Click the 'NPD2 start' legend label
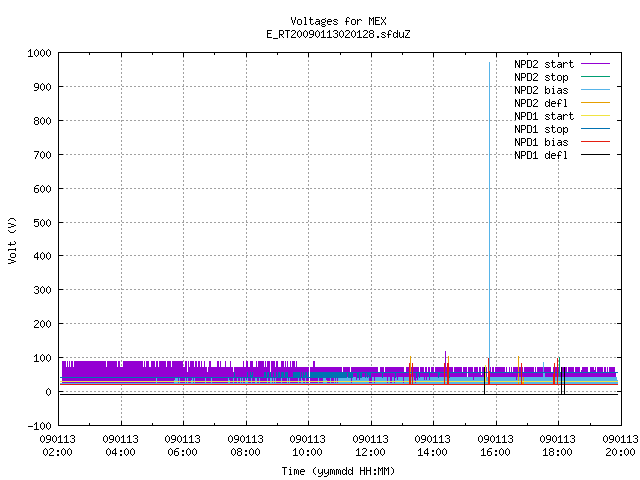The height and width of the screenshot is (480, 640). point(544,64)
